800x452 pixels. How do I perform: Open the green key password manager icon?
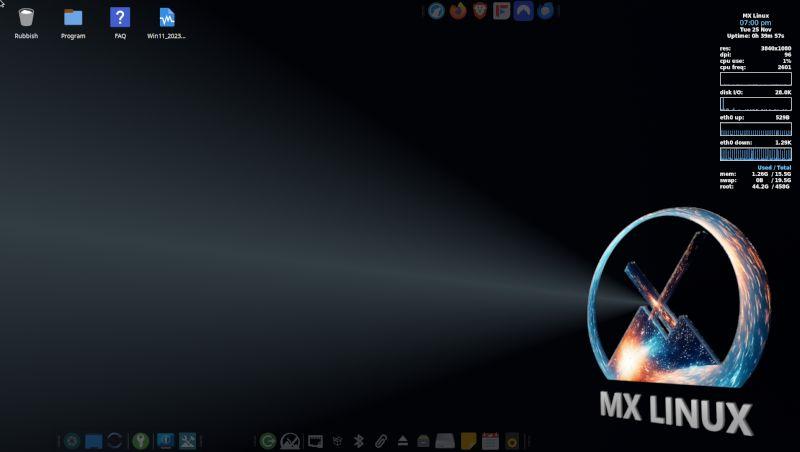[141, 441]
